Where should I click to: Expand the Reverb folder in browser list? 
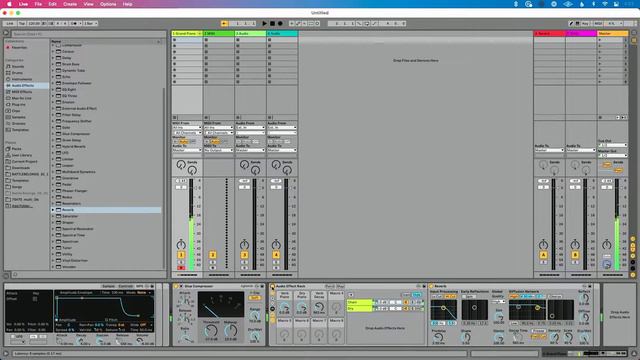click(53, 210)
